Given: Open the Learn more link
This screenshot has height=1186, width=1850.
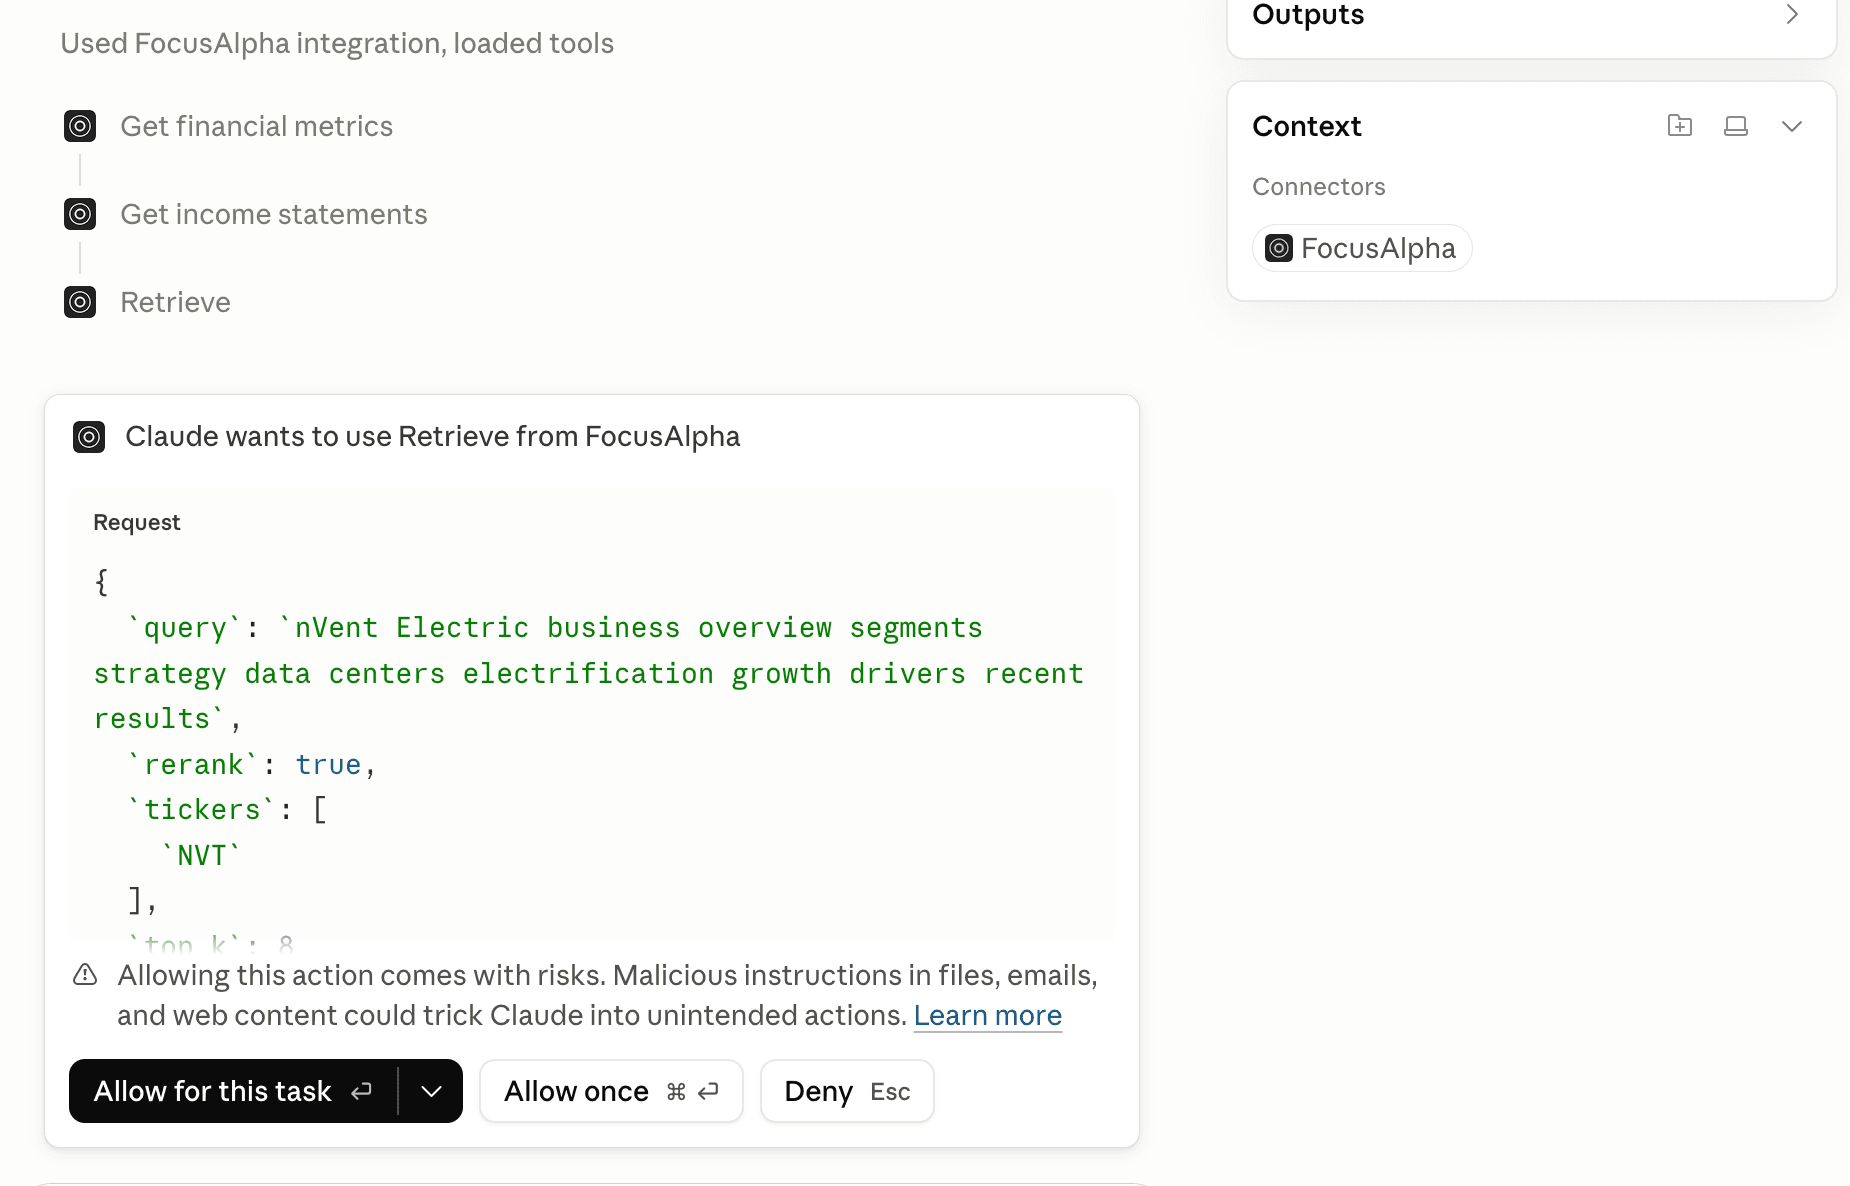Looking at the screenshot, I should [987, 1016].
